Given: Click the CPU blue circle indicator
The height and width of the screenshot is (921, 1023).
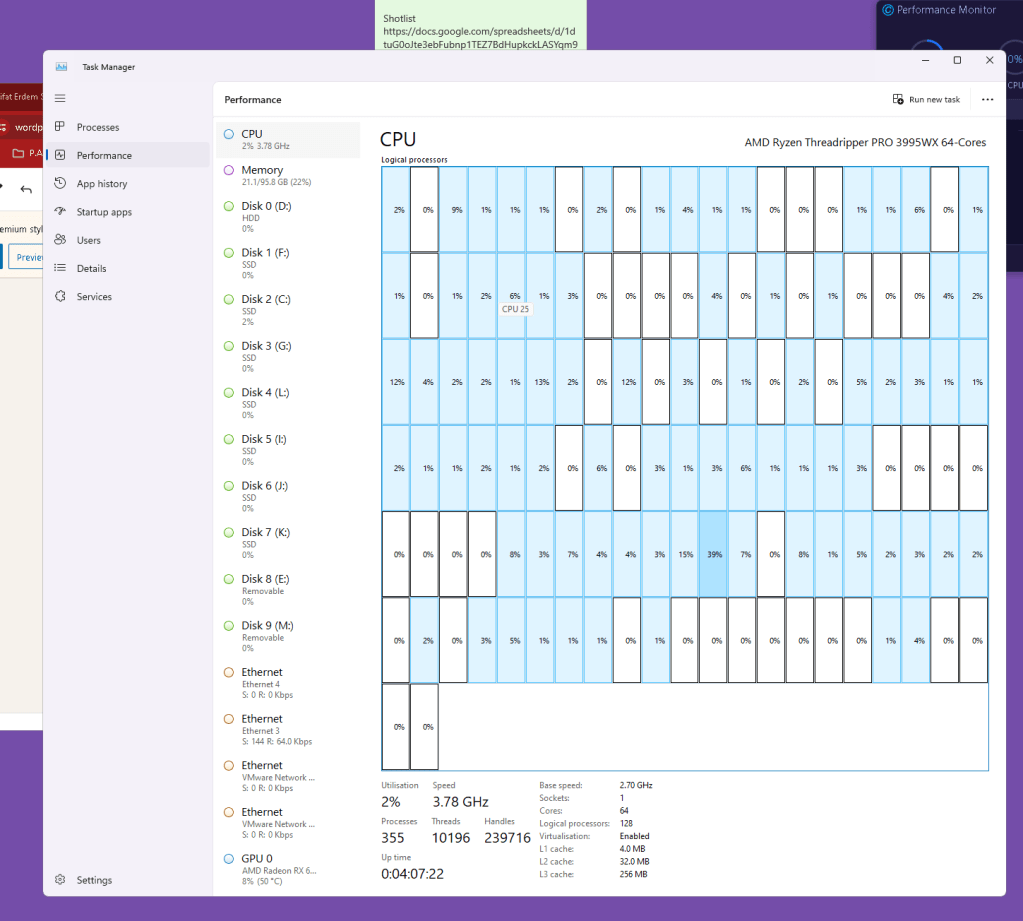Looking at the screenshot, I should tap(229, 134).
